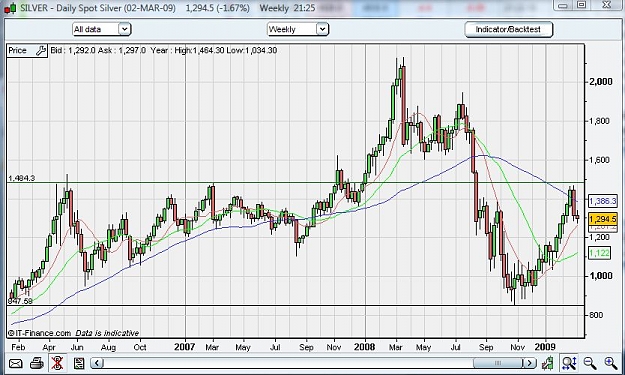Zoom in on the chart
Image resolution: width=625 pixels, height=375 pixels.
click(611, 363)
